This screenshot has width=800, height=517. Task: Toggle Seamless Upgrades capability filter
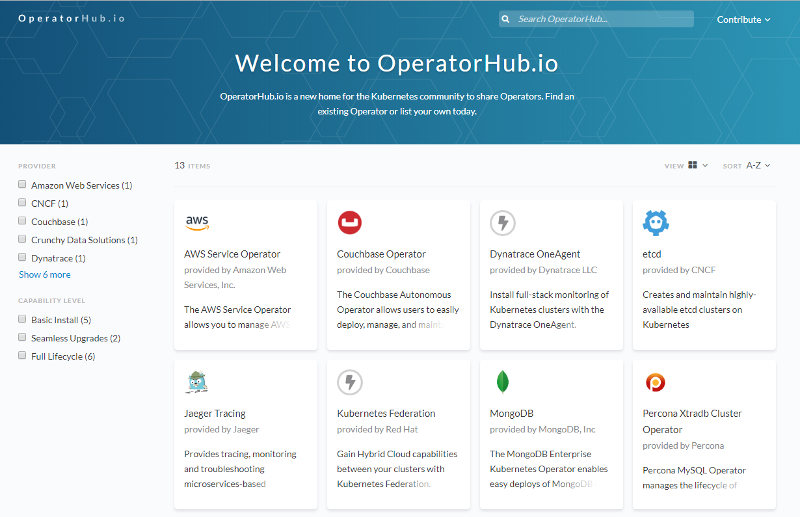(22, 337)
